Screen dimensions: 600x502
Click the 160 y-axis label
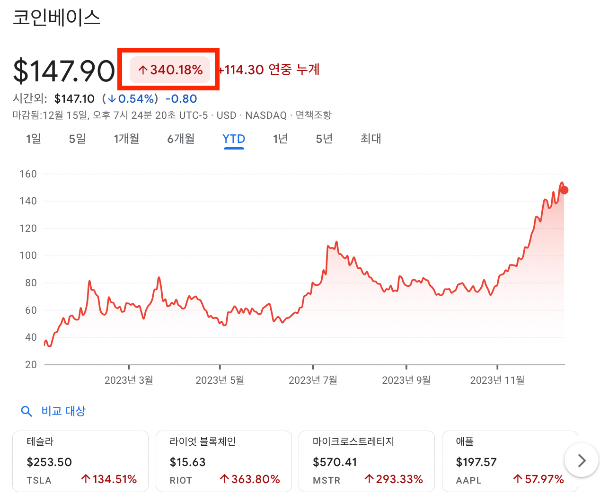[28, 174]
